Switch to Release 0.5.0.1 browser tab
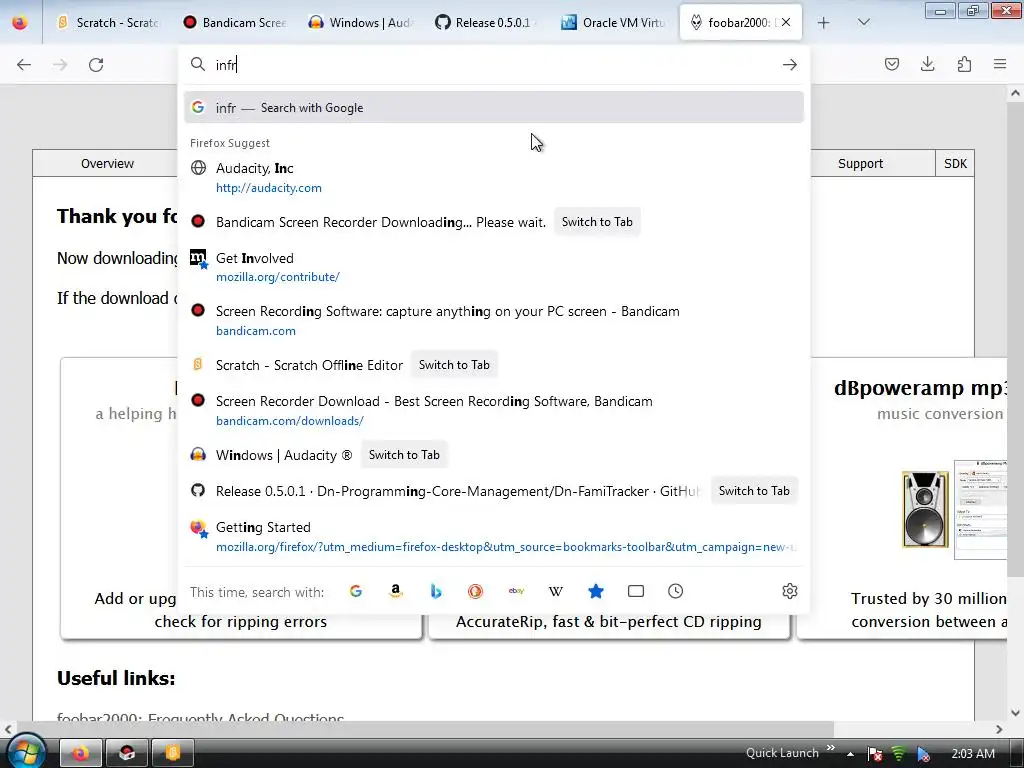The height and width of the screenshot is (768, 1024). [x=488, y=23]
